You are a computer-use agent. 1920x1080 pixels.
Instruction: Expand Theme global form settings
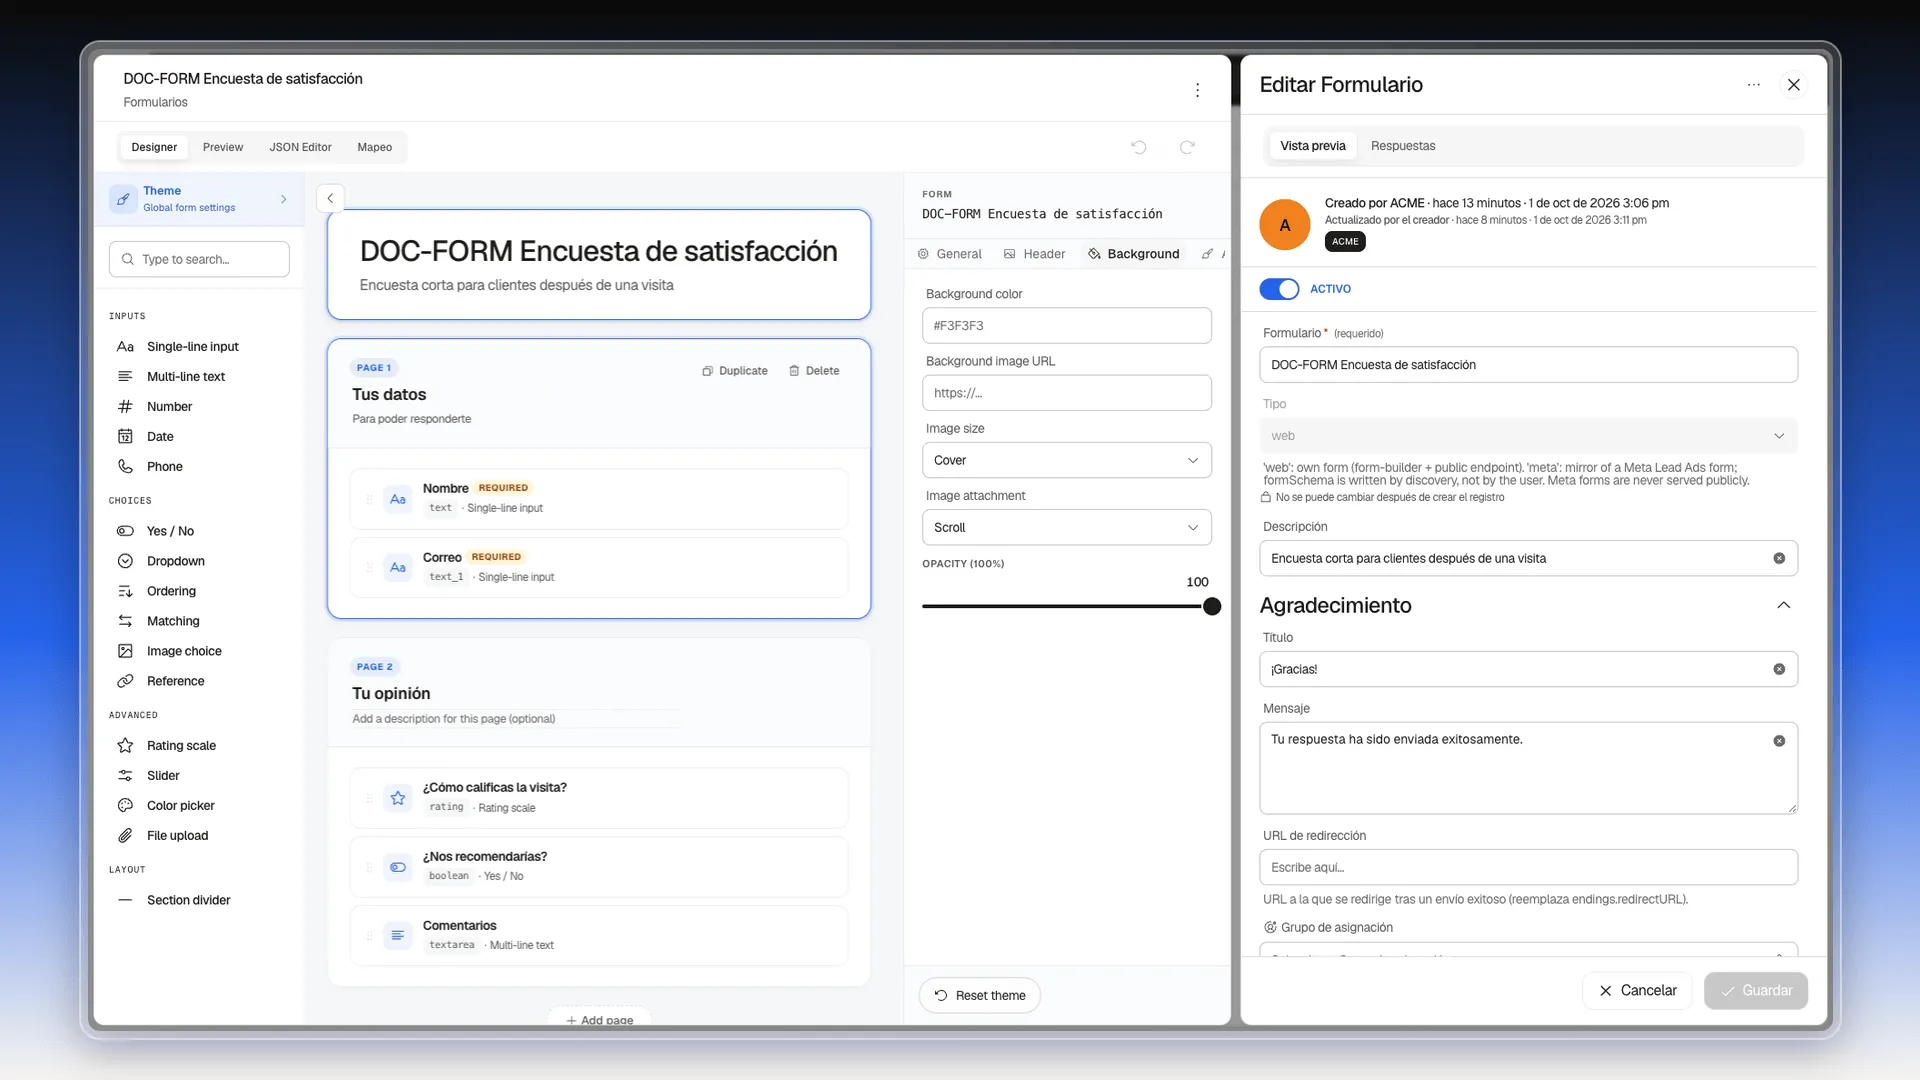click(x=200, y=198)
